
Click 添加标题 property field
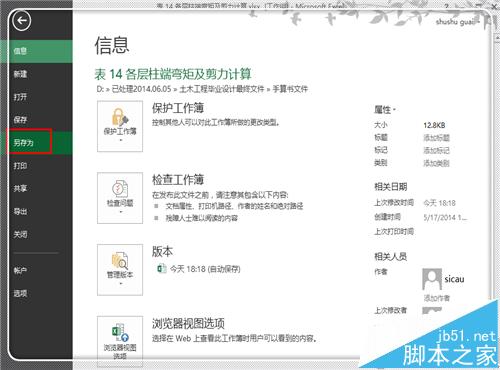click(x=436, y=138)
